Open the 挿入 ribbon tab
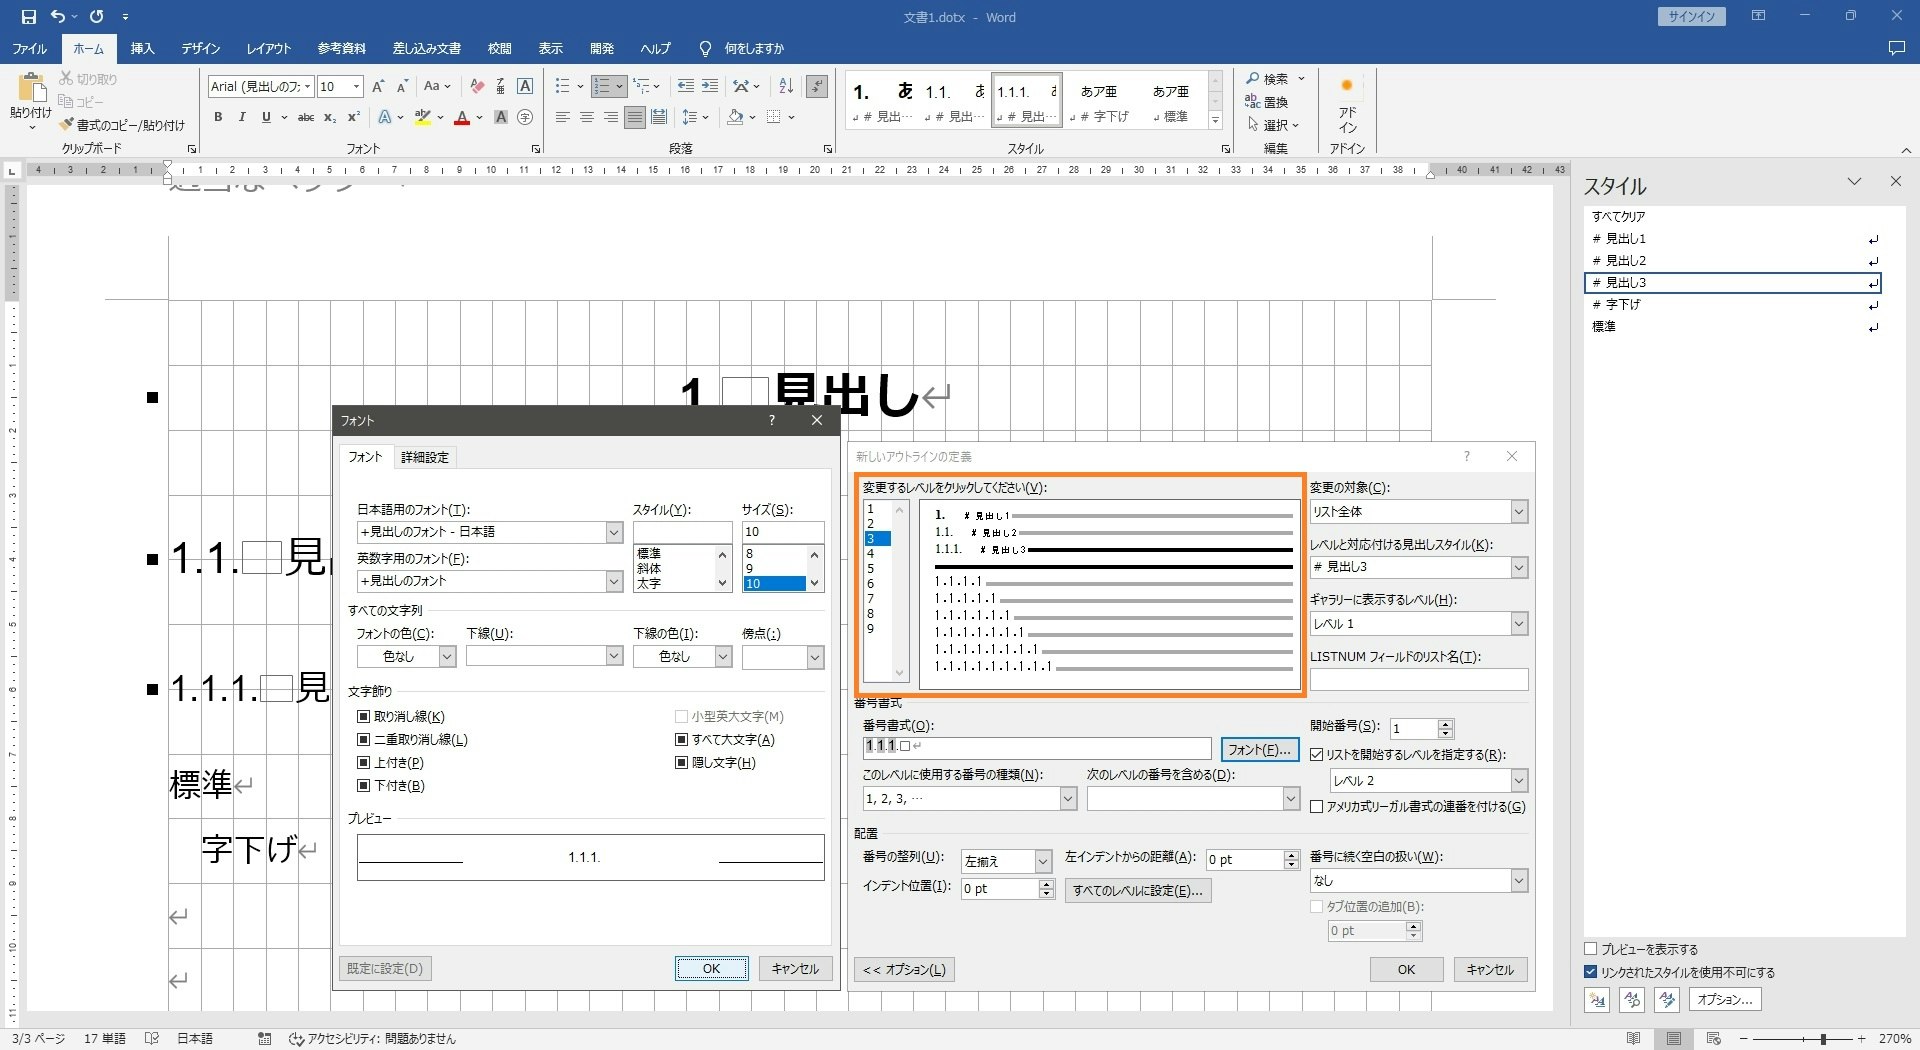This screenshot has width=1920, height=1050. pyautogui.click(x=142, y=48)
